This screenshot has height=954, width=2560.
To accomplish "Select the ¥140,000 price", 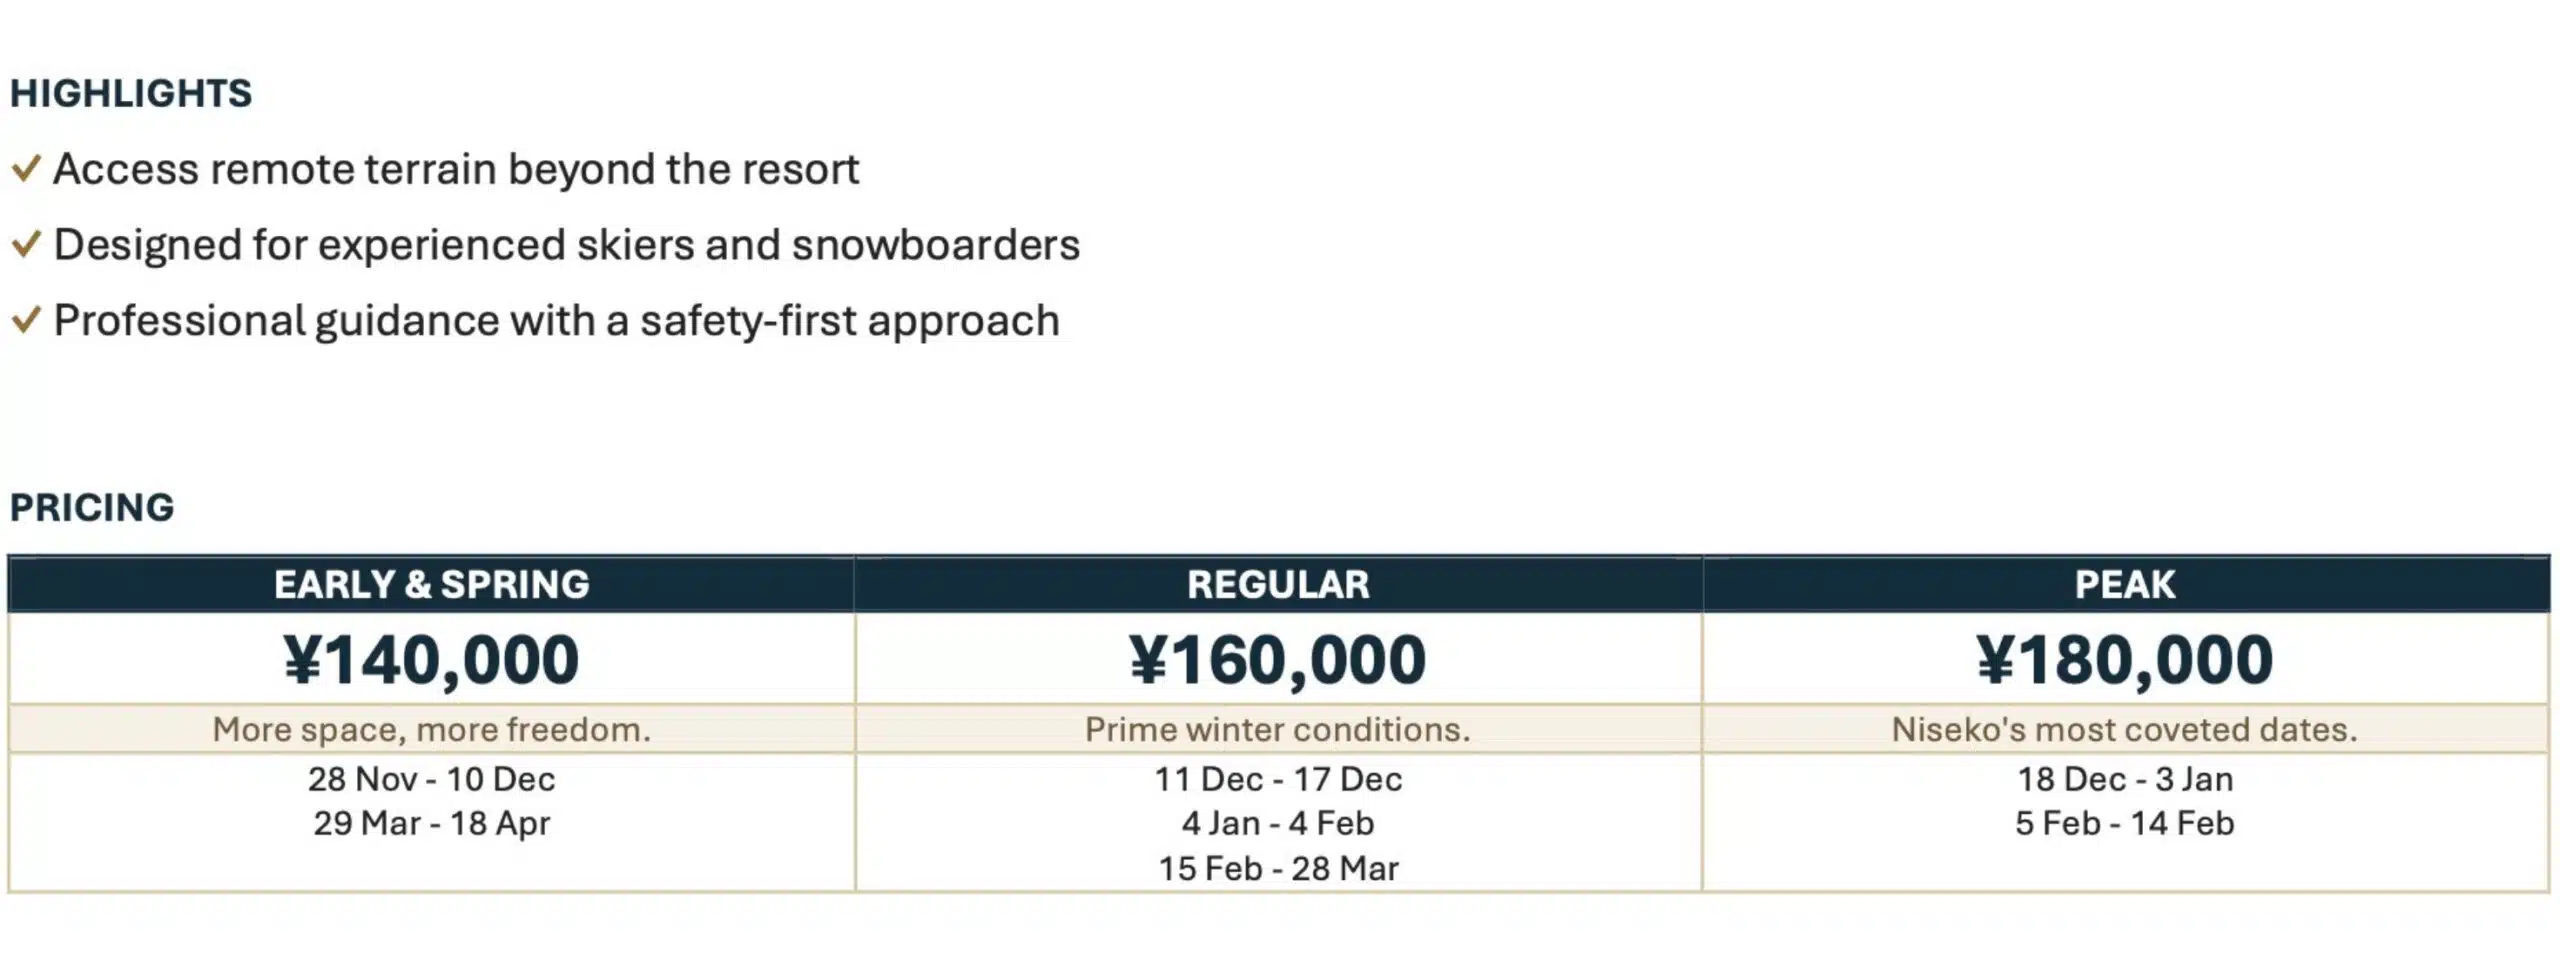I will [x=431, y=660].
